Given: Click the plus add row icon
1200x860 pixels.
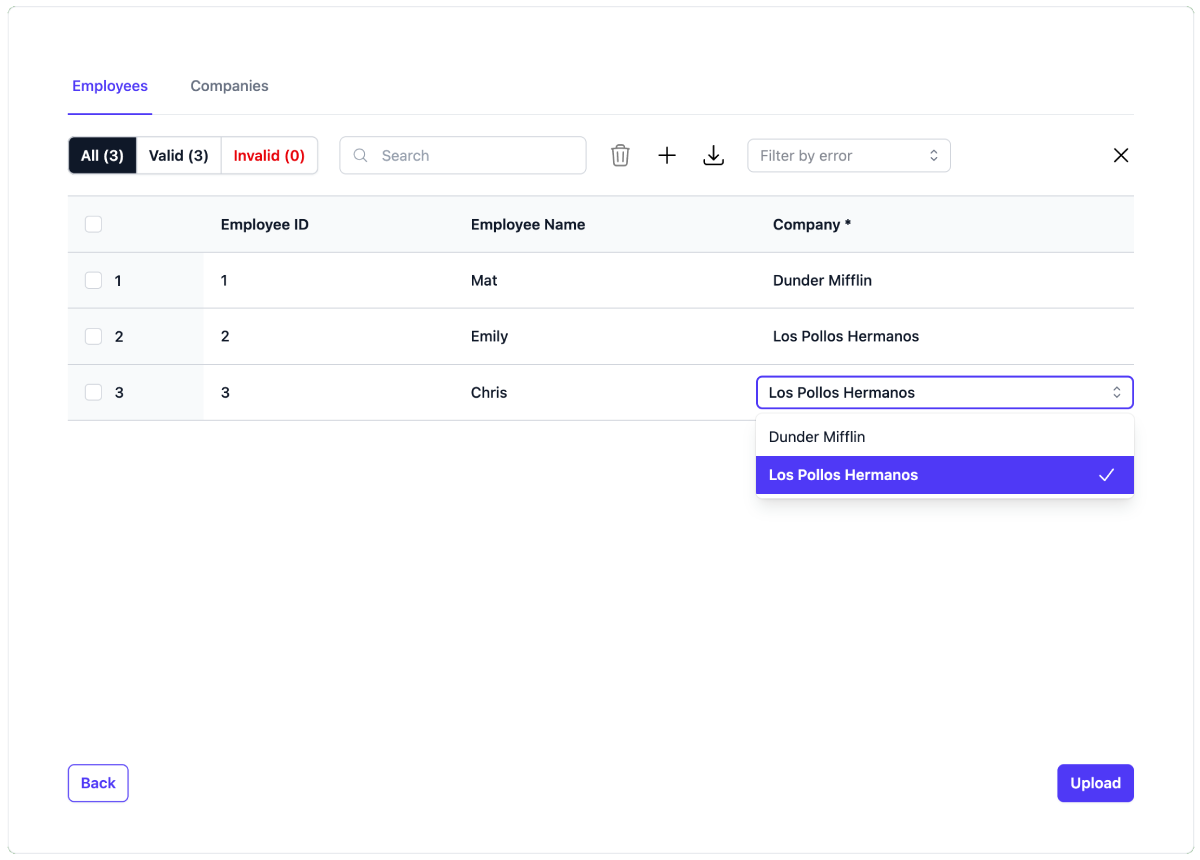Looking at the screenshot, I should pos(667,155).
